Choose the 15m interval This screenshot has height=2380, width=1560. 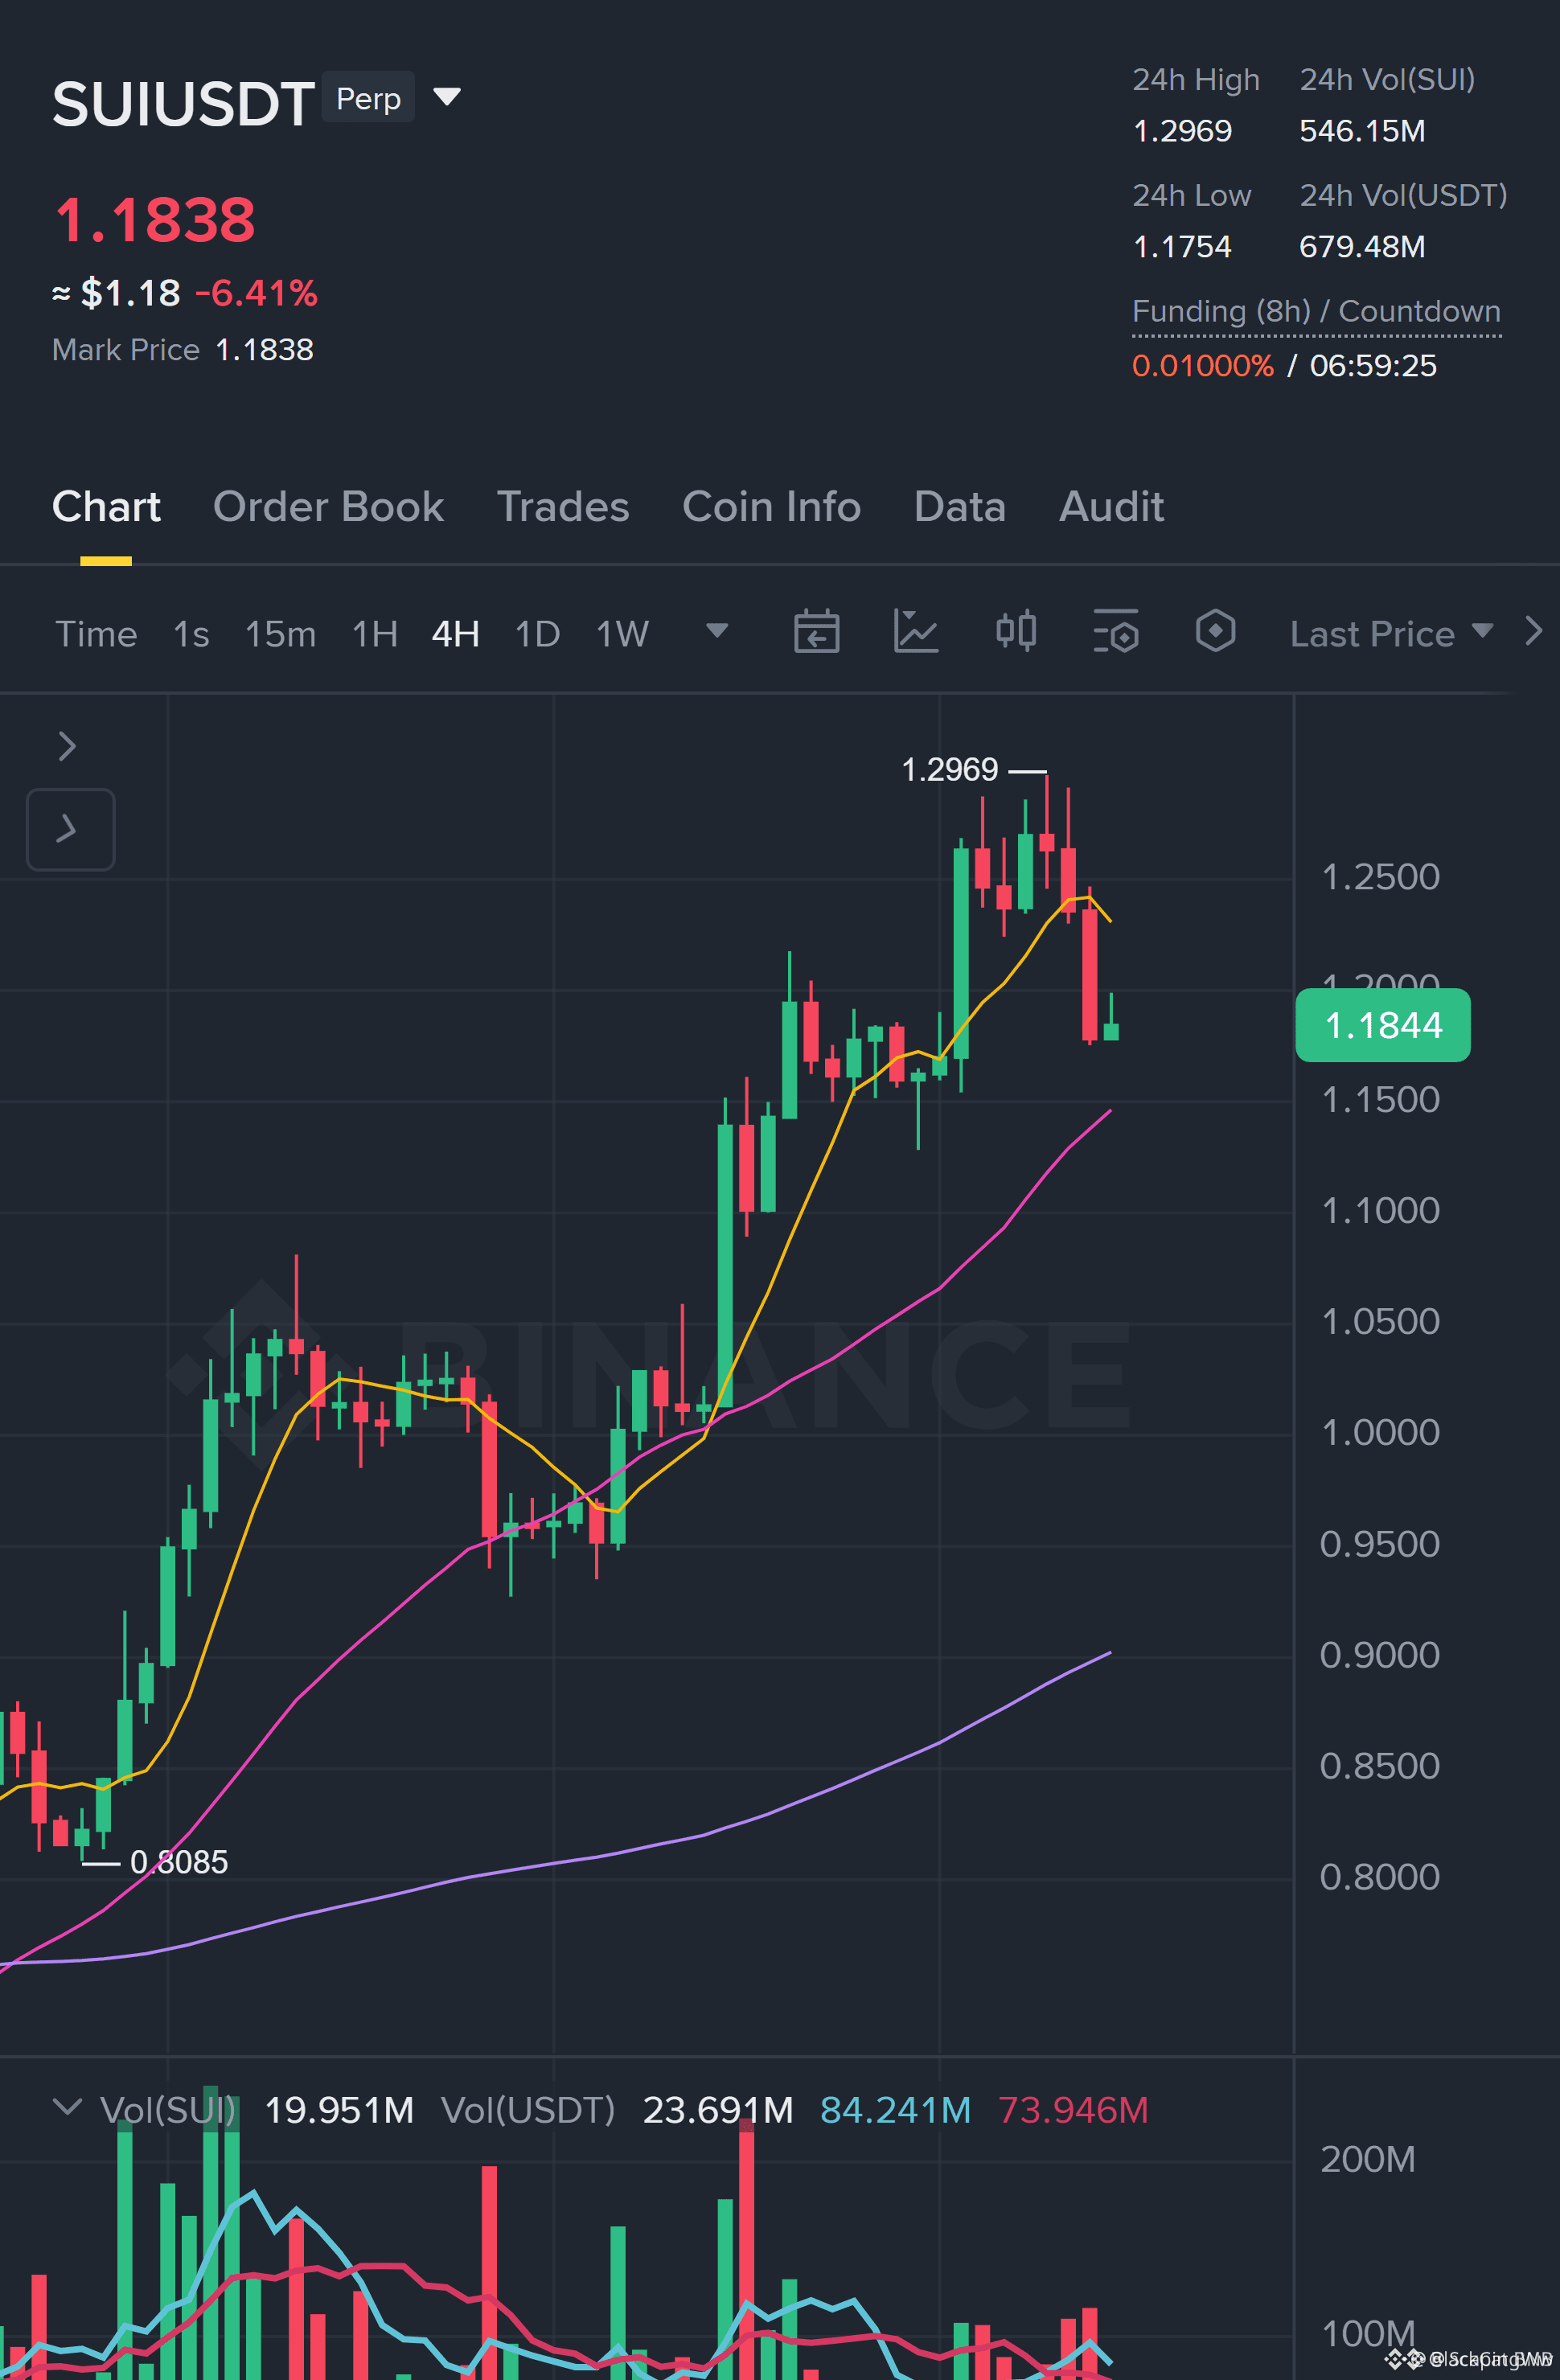[280, 634]
